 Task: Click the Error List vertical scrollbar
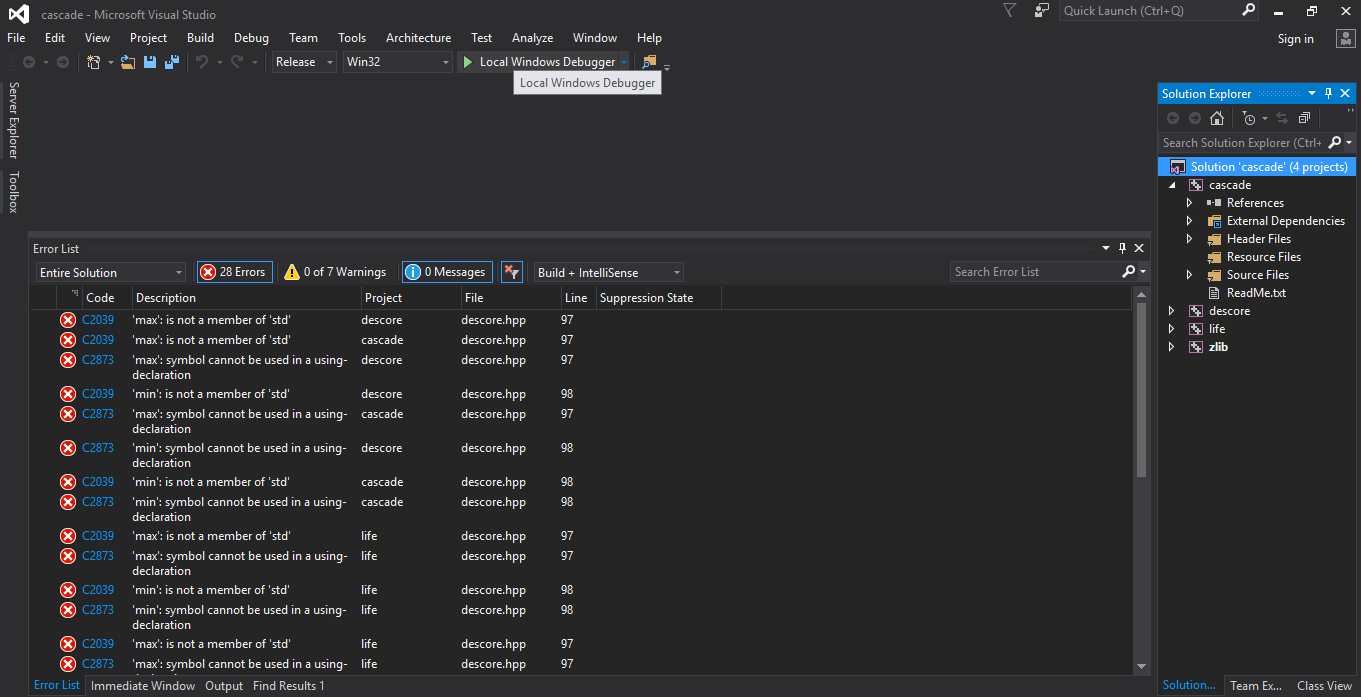1142,390
